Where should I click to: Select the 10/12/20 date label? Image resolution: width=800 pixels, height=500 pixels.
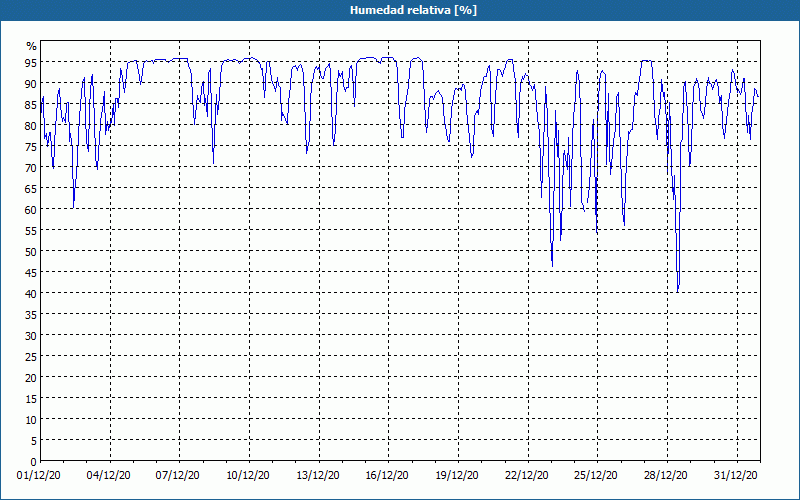click(x=248, y=476)
